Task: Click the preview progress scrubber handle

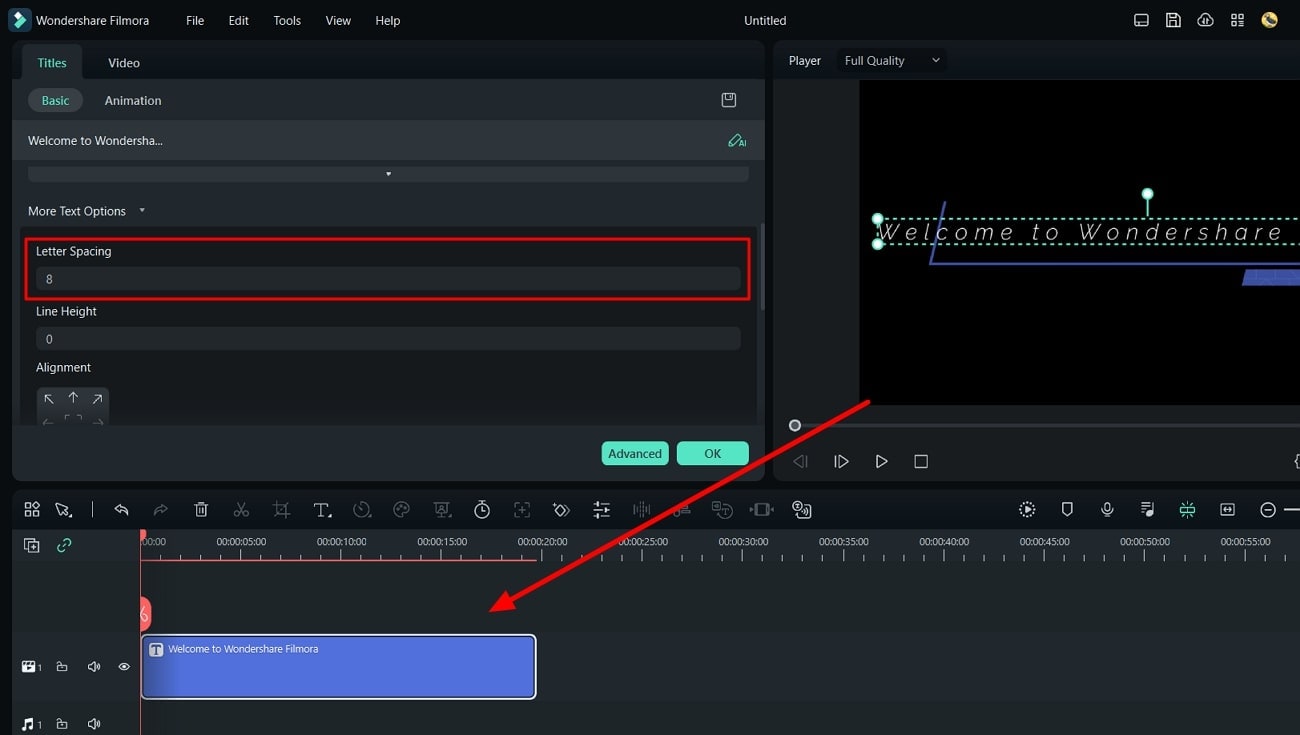Action: 795,425
